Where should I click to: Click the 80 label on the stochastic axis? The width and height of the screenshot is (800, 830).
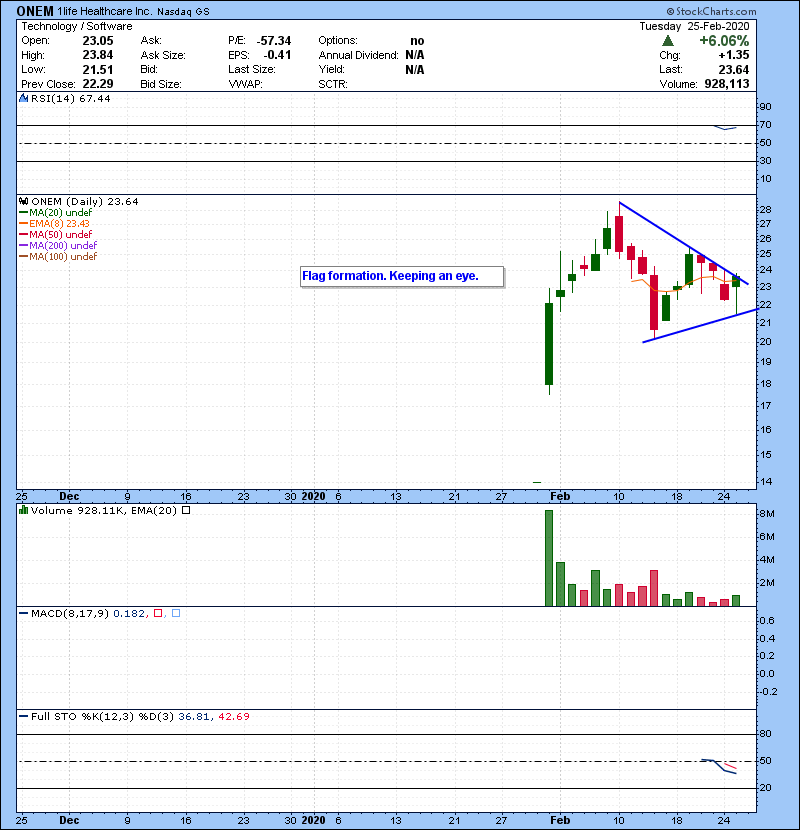(766, 734)
